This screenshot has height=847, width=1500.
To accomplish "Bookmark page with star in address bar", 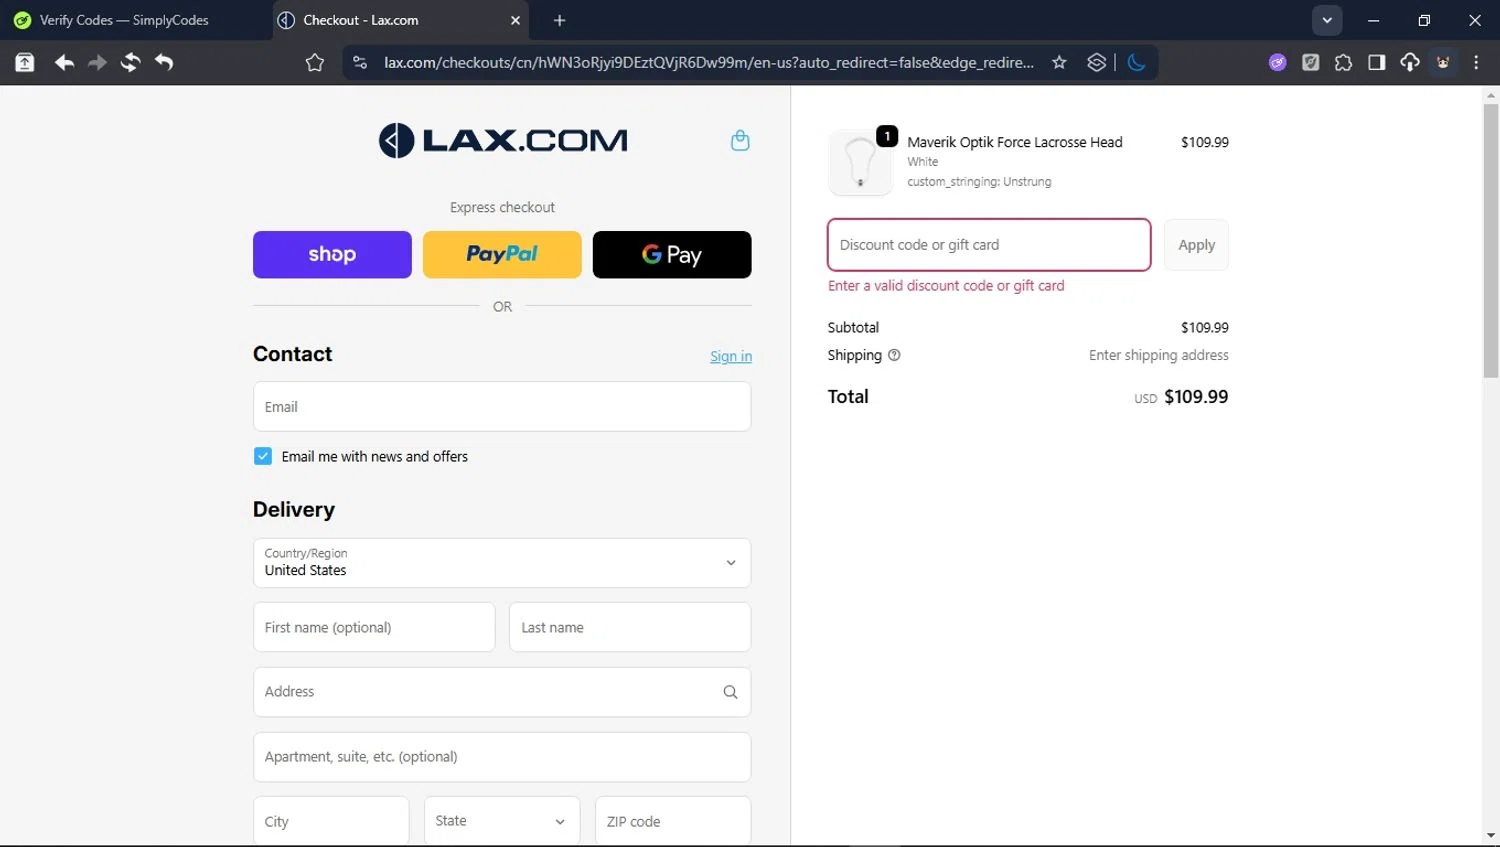I will click(x=1059, y=63).
